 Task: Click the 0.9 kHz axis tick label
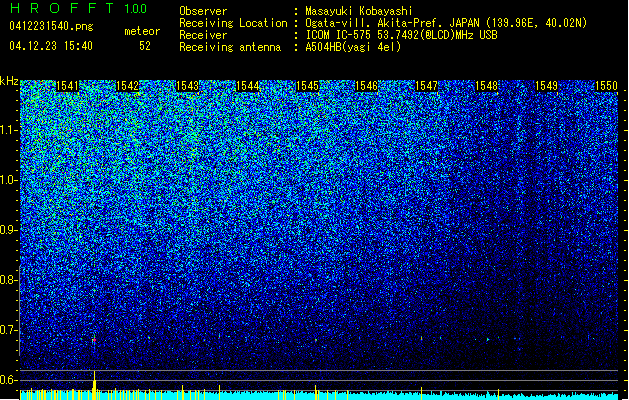tap(9, 230)
